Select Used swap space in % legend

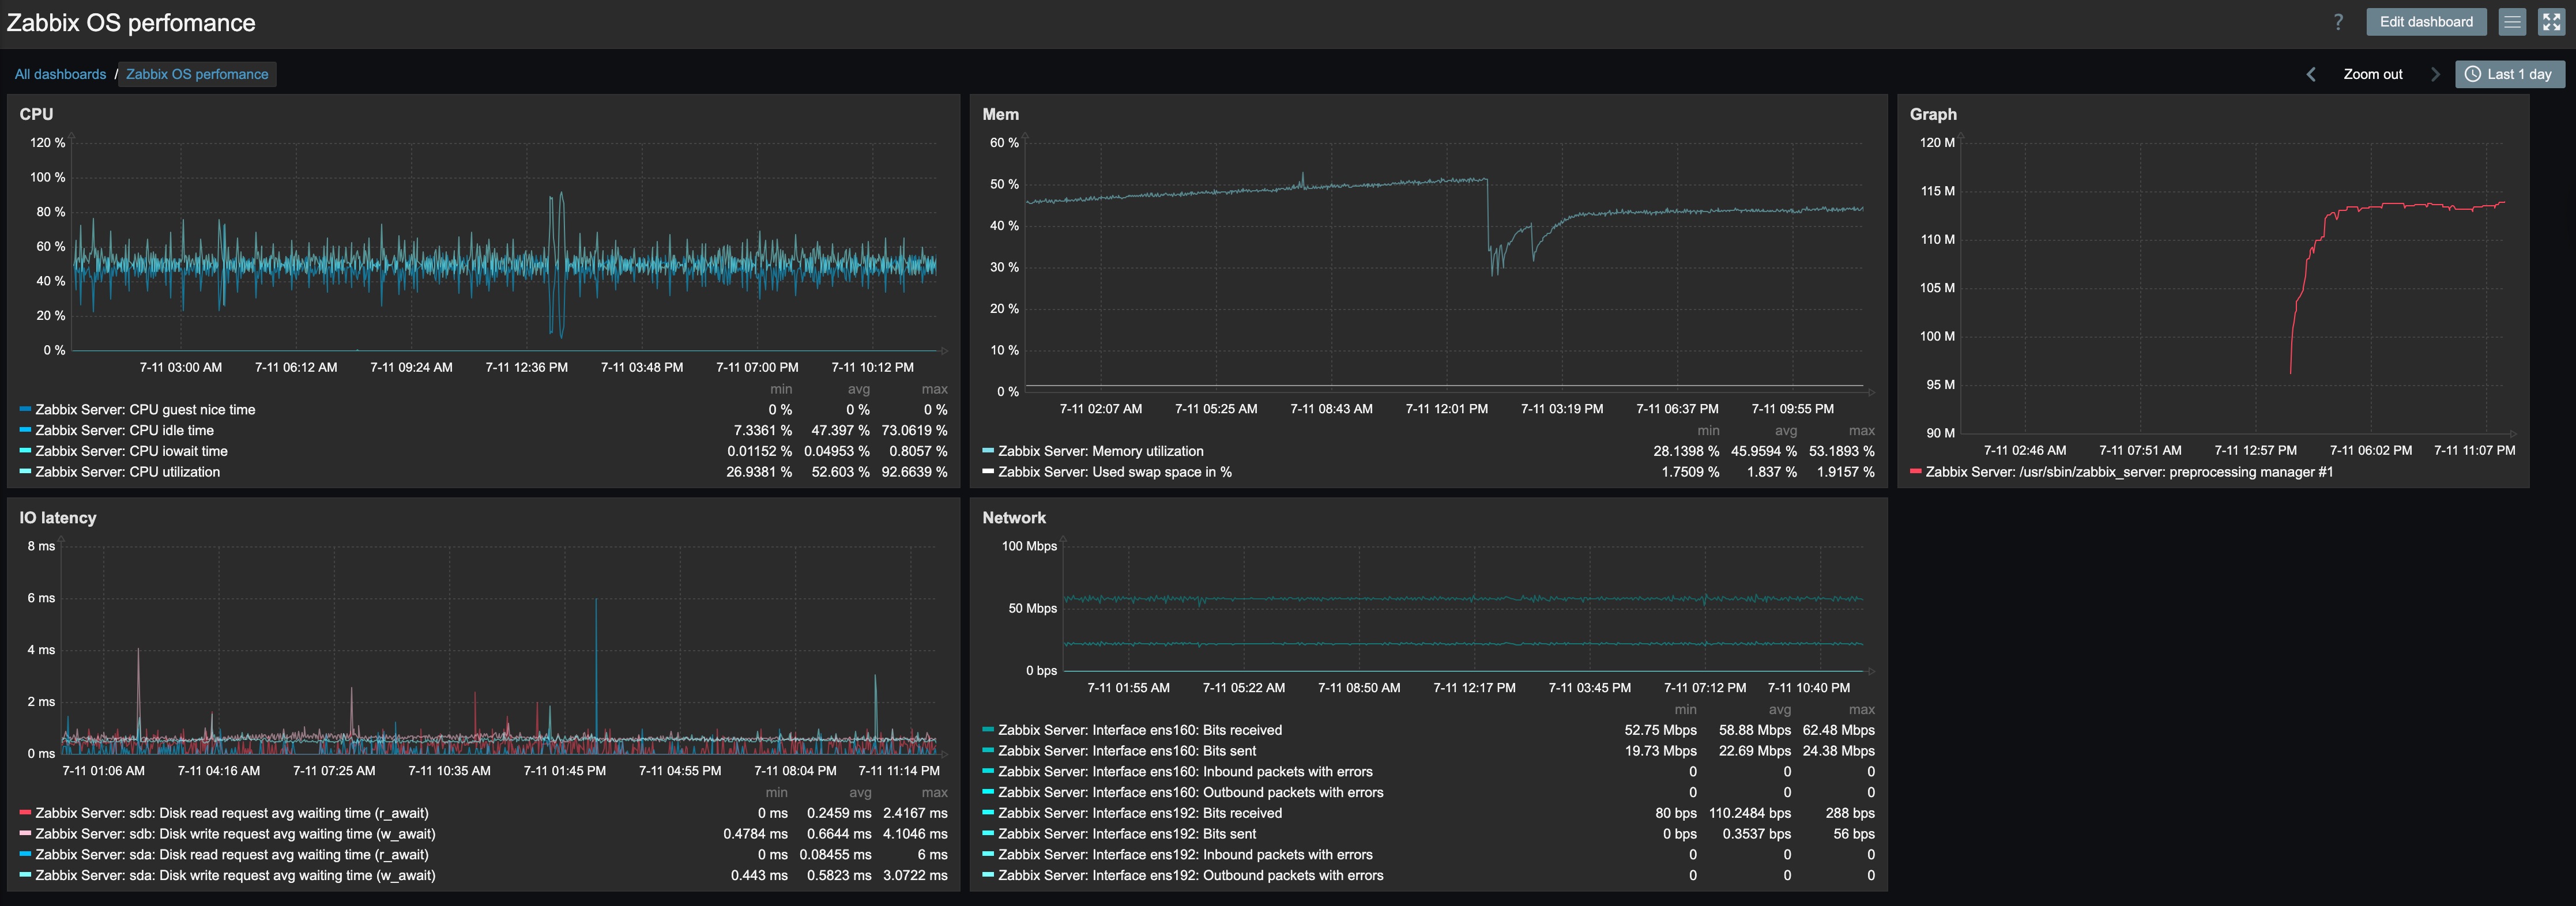coord(1115,472)
